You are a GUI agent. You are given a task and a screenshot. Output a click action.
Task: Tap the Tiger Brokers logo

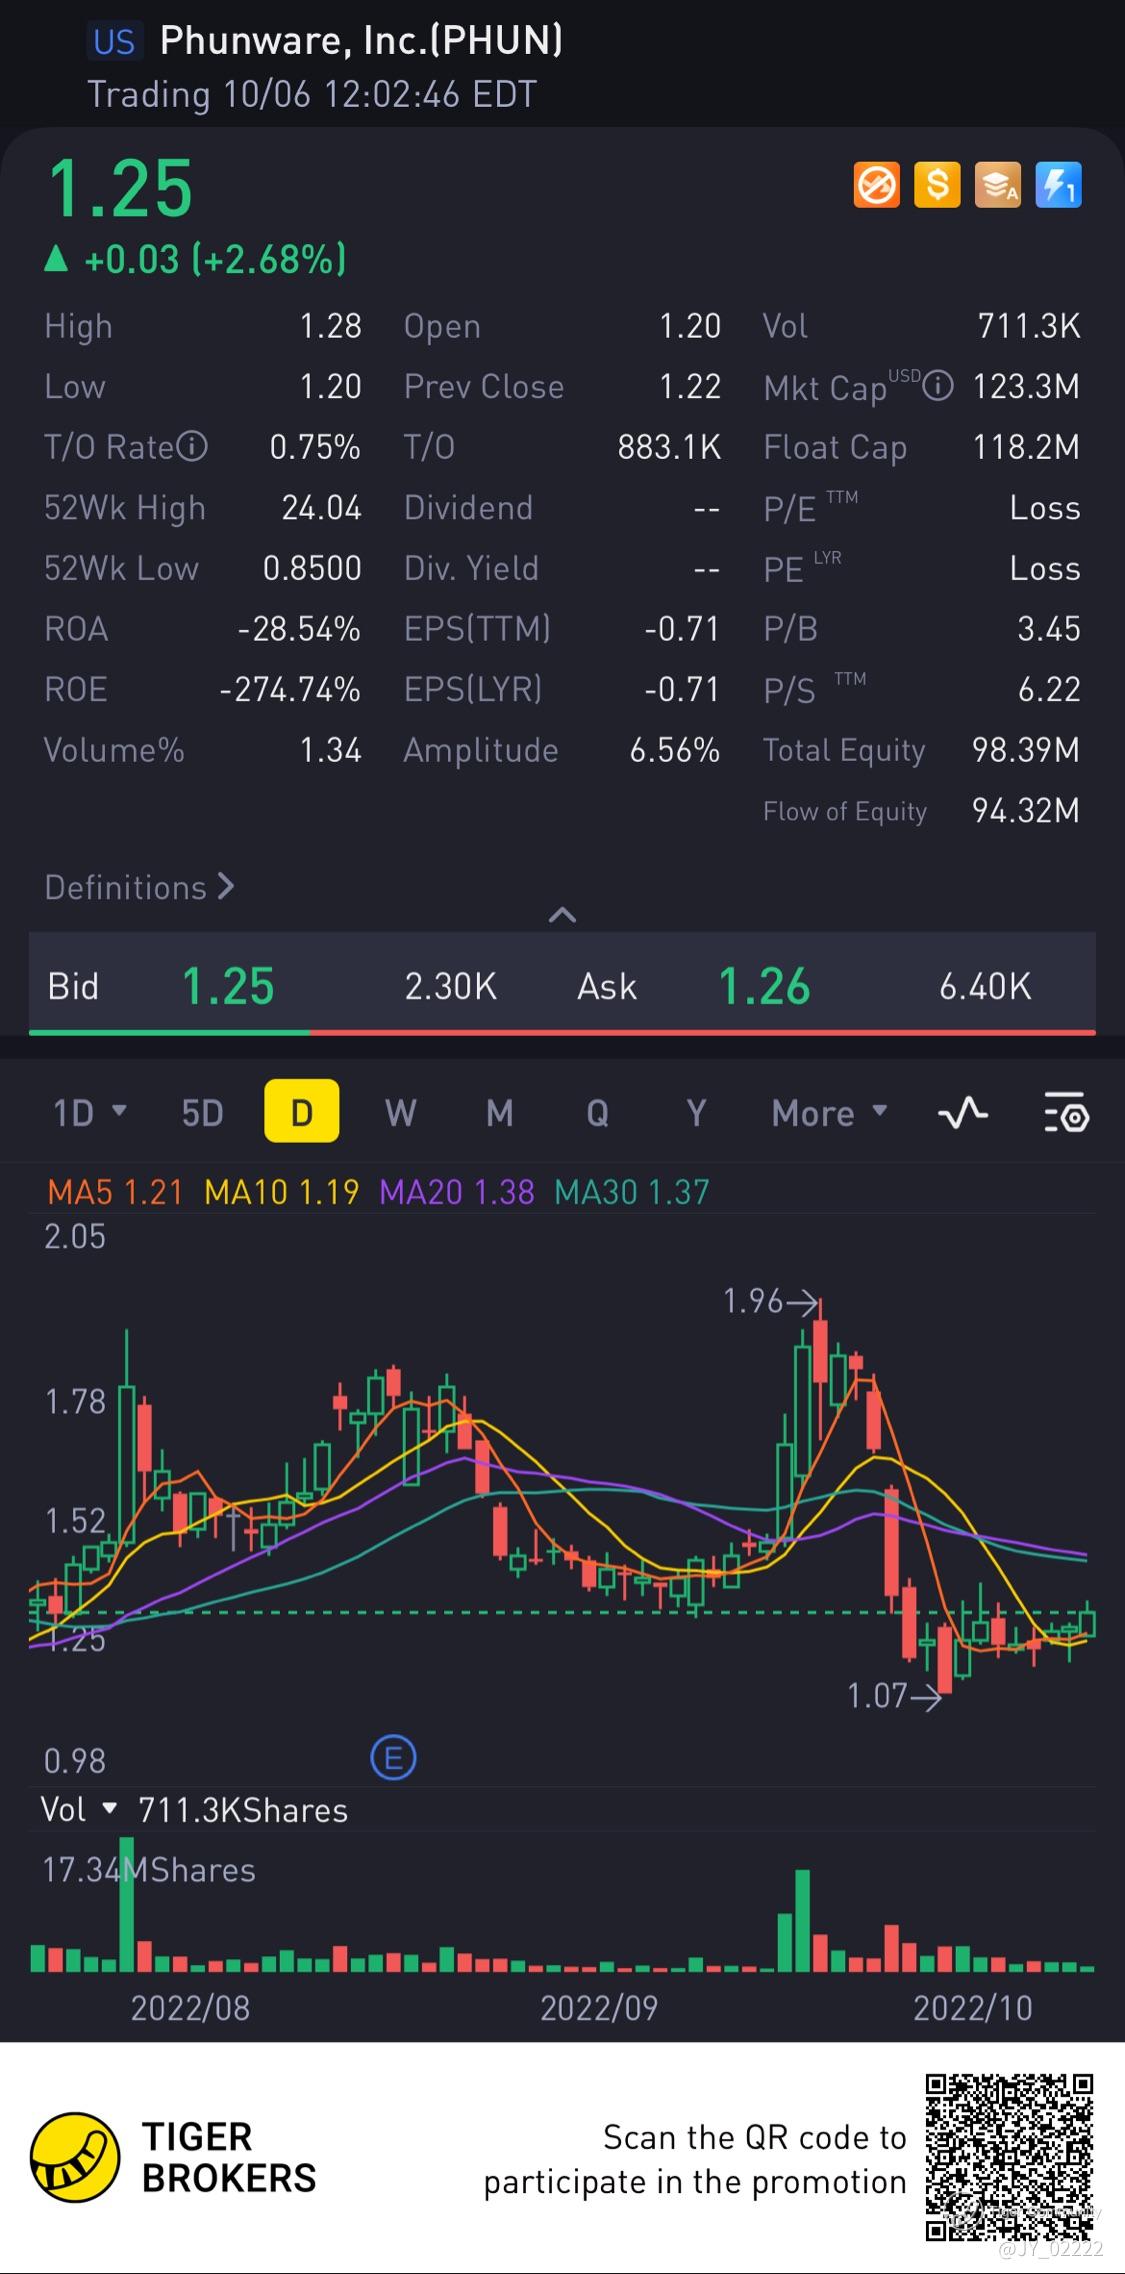click(x=172, y=2157)
